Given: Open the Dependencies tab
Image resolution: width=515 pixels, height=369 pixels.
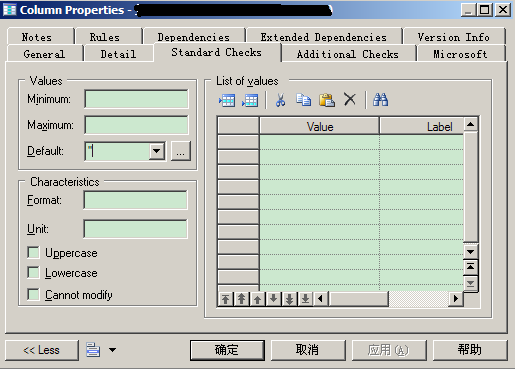Looking at the screenshot, I should point(193,37).
